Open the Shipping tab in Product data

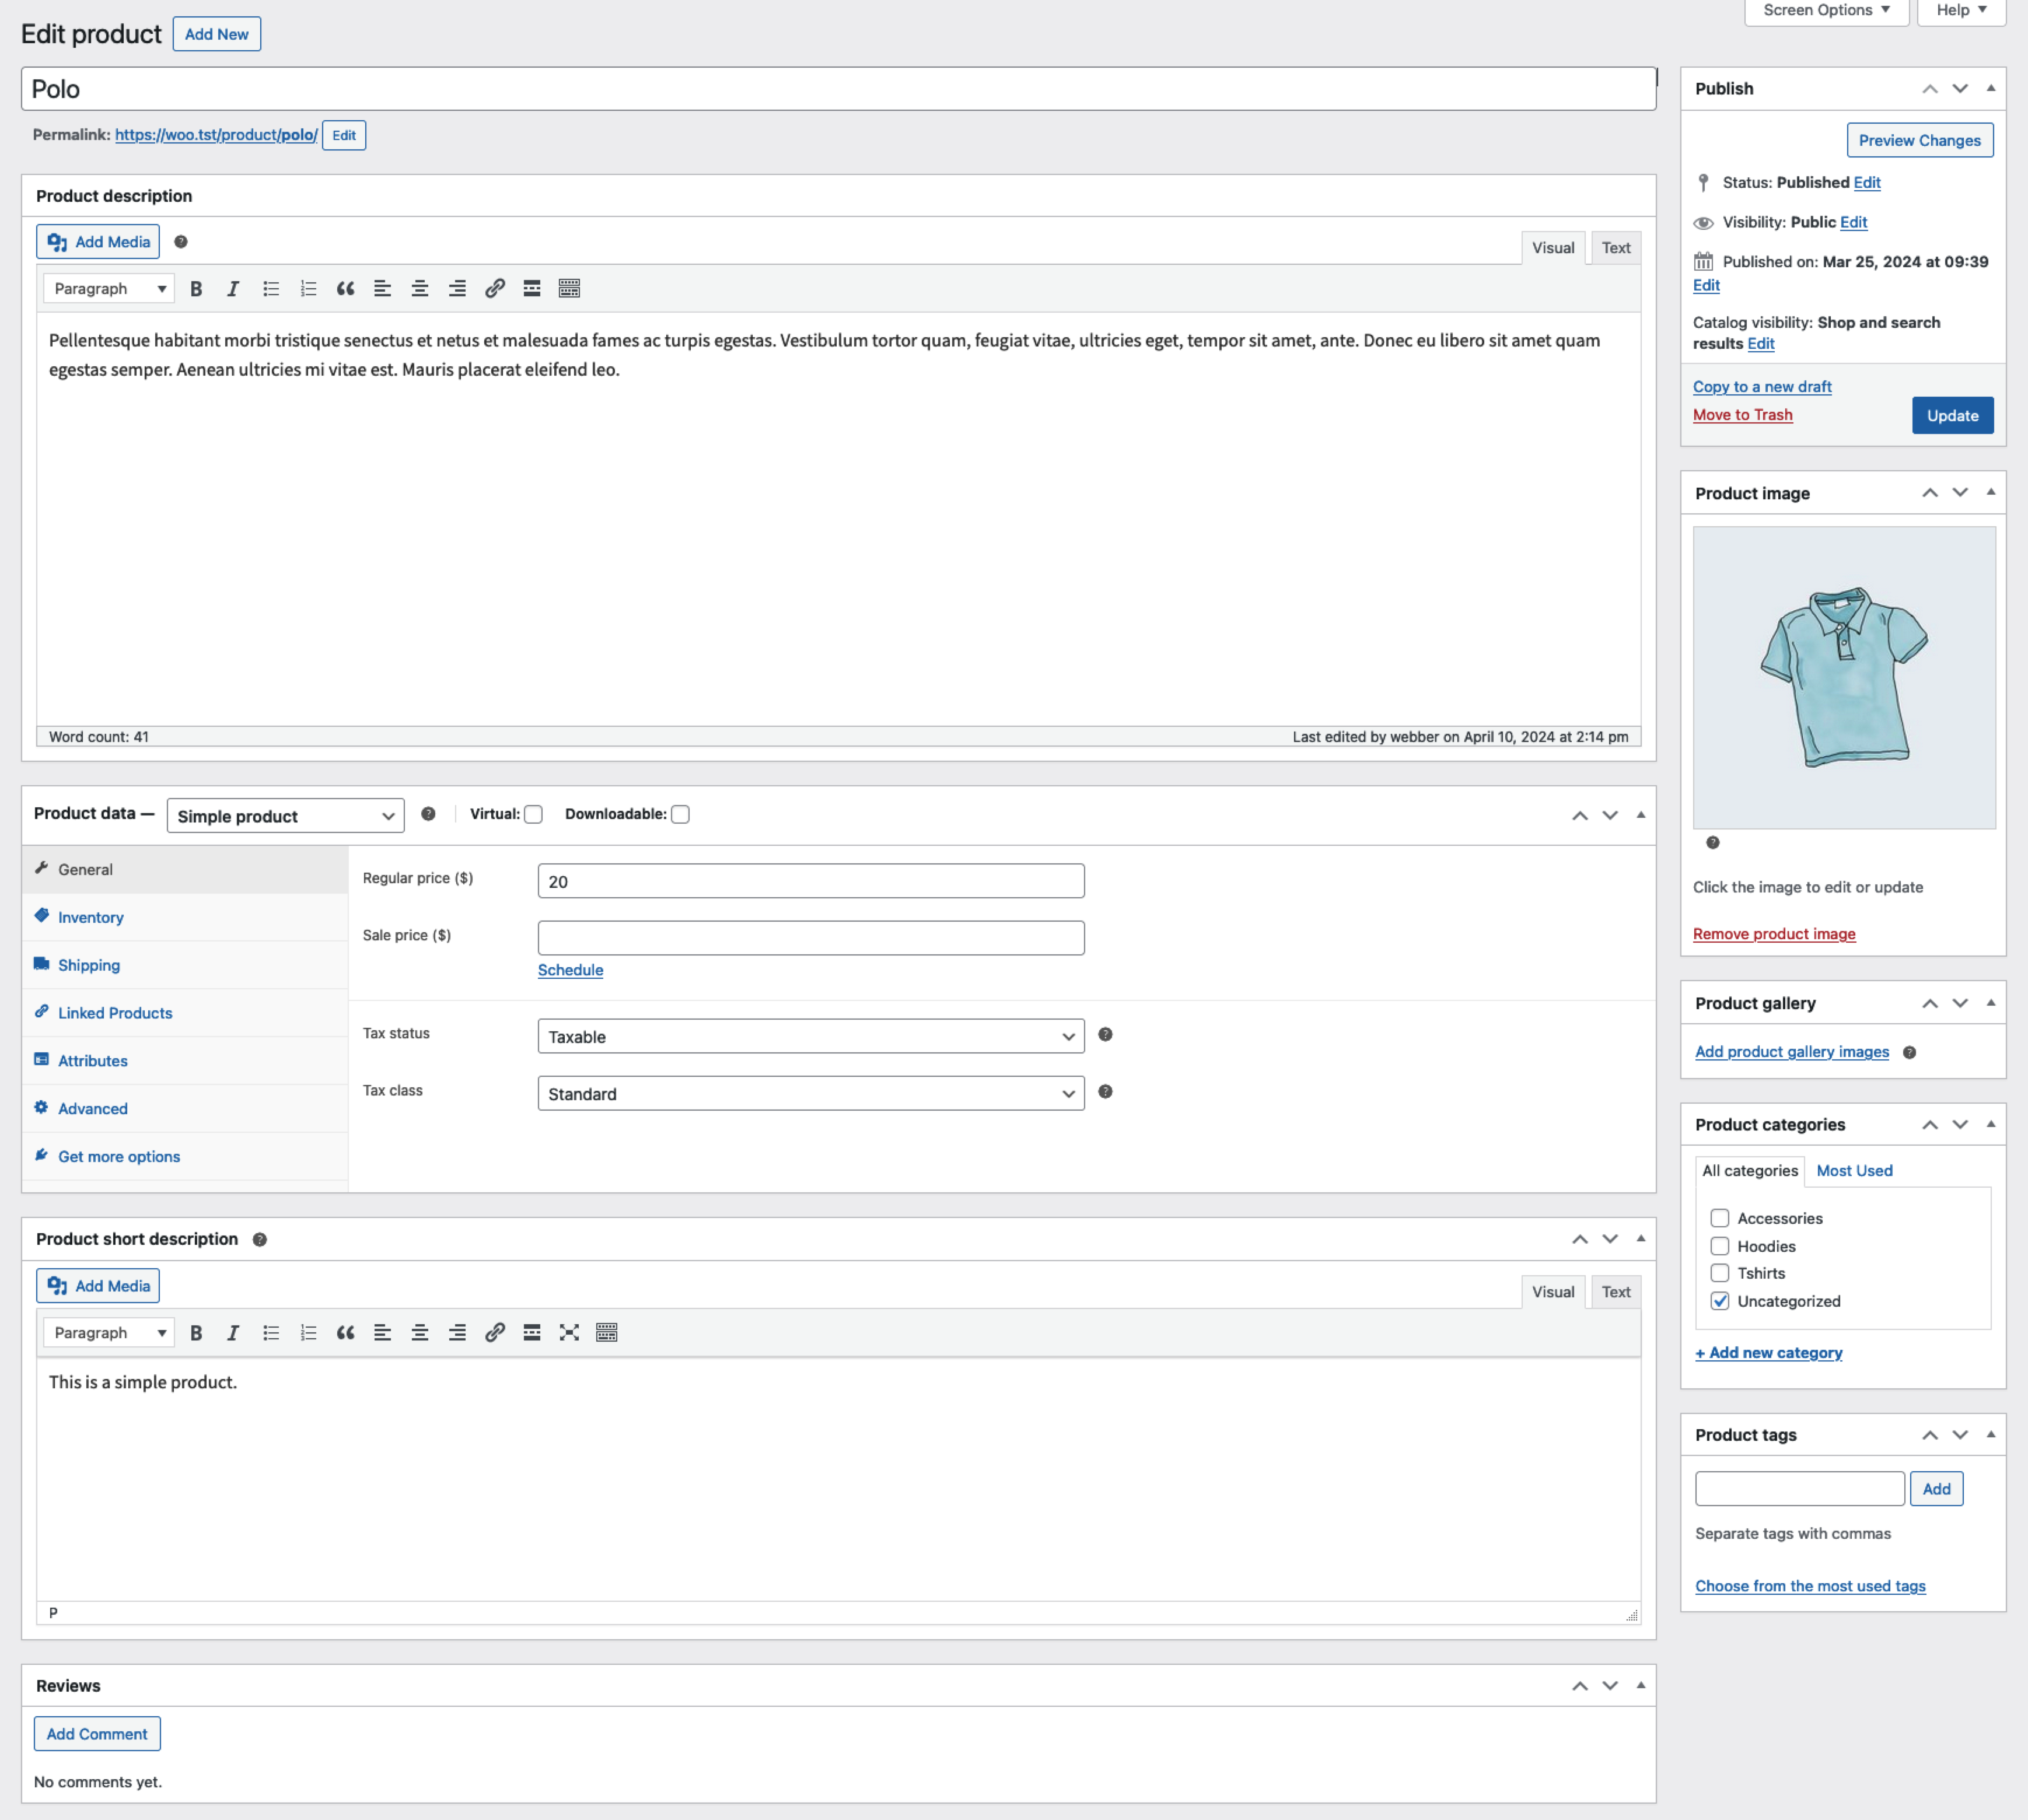click(89, 964)
